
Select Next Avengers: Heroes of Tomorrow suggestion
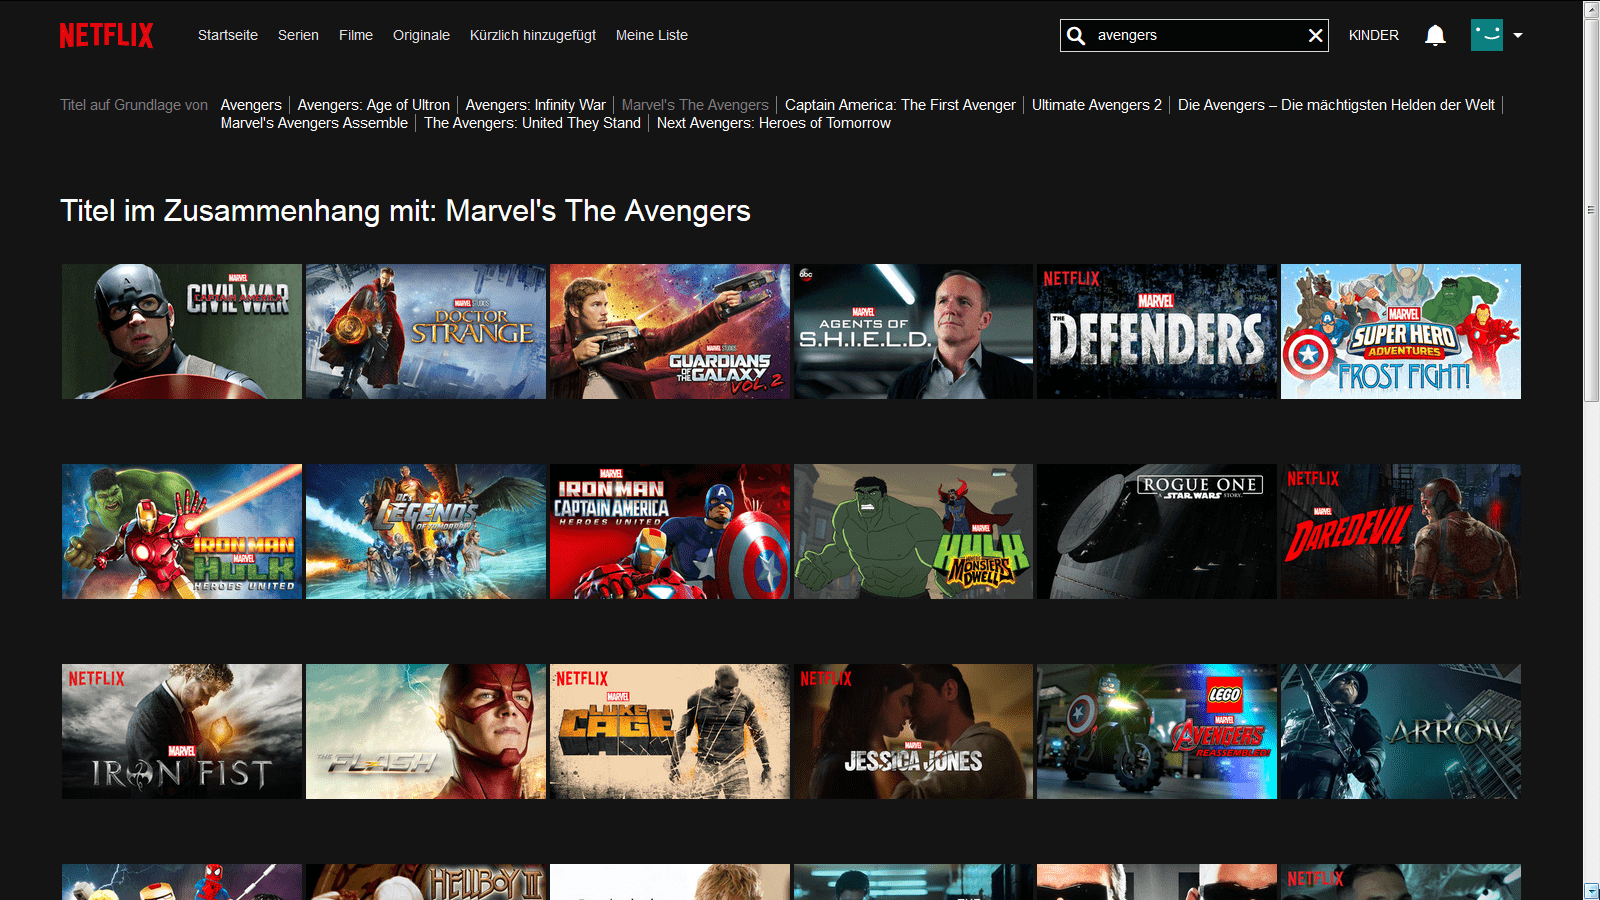click(774, 123)
